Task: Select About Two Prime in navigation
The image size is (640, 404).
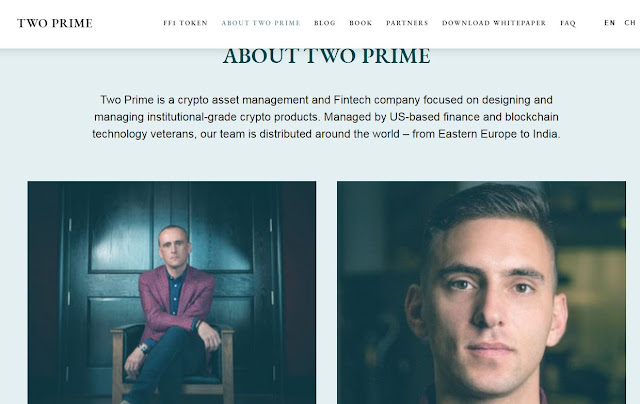Action: 261,23
